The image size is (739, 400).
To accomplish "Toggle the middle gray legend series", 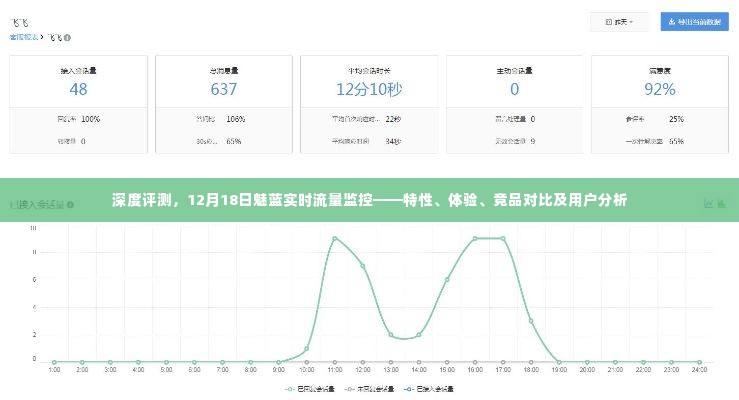I will [x=370, y=389].
